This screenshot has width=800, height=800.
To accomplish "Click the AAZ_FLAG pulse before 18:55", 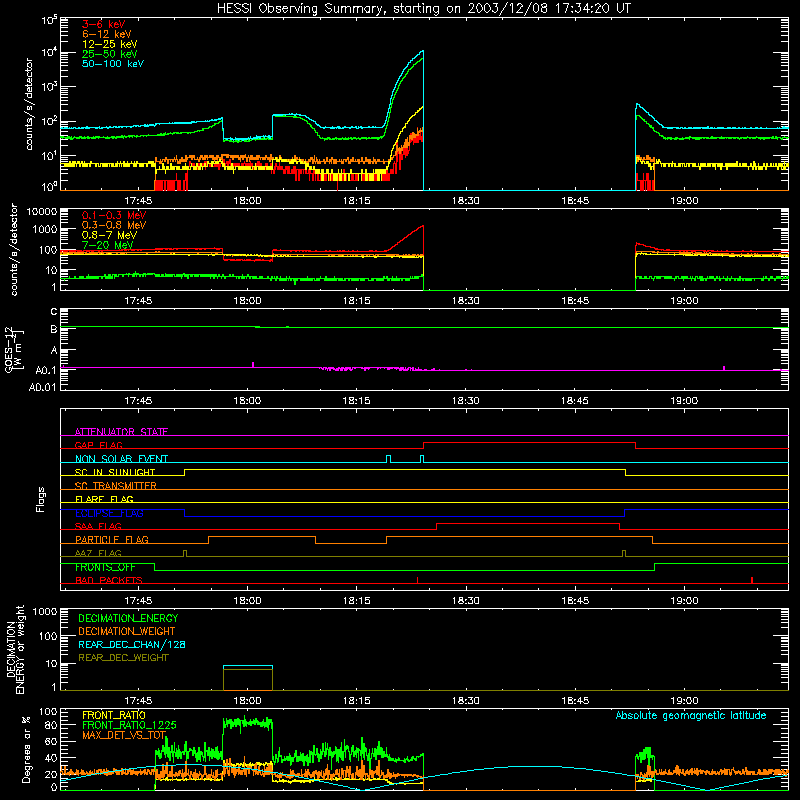I will pyautogui.click(x=624, y=553).
